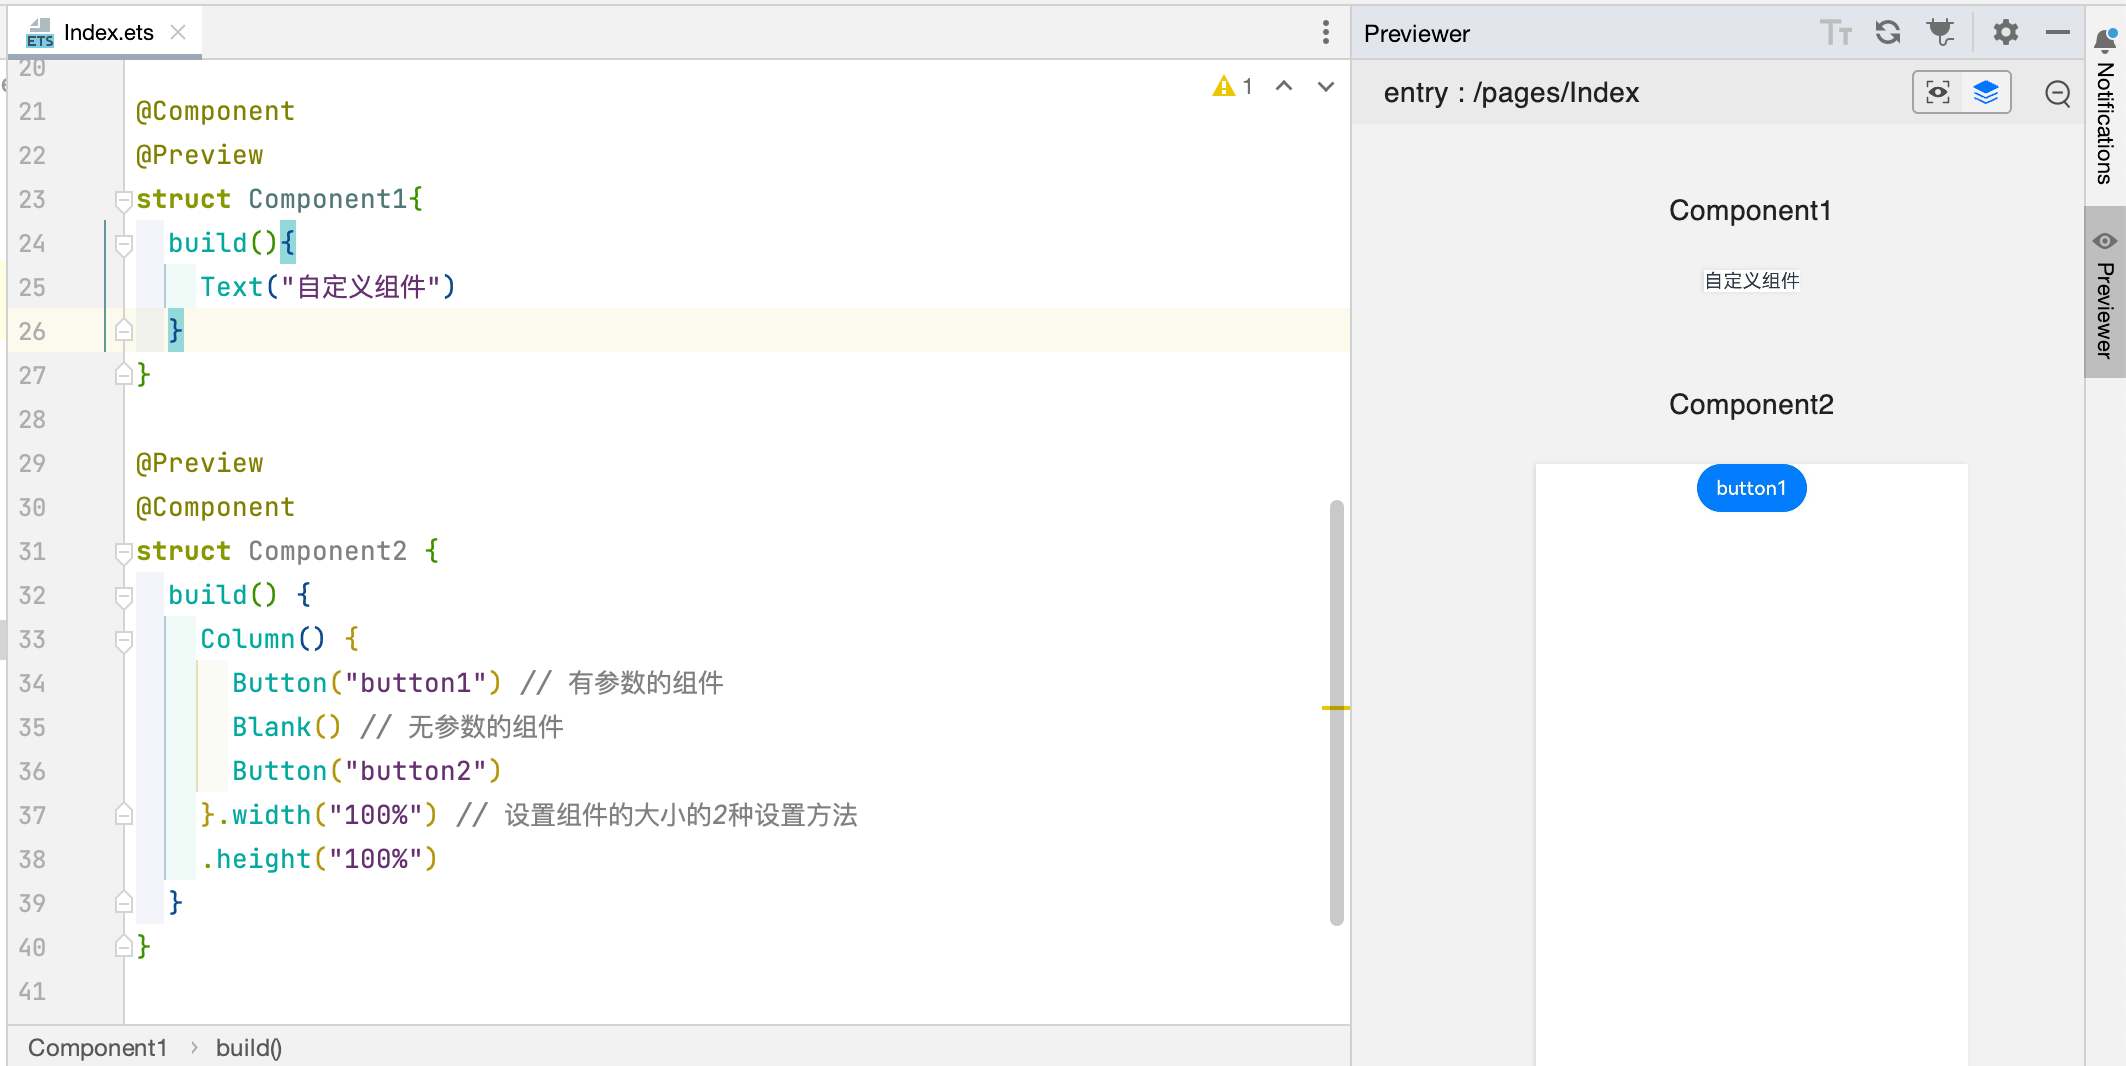Click line number 34 in the gutter
Viewport: 2126px width, 1066px height.
click(32, 683)
